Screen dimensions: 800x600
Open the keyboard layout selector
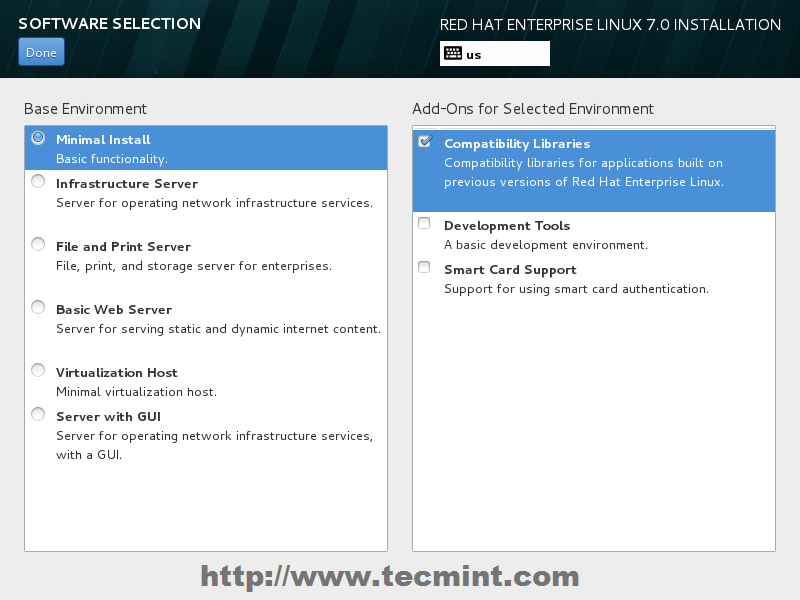[x=494, y=53]
